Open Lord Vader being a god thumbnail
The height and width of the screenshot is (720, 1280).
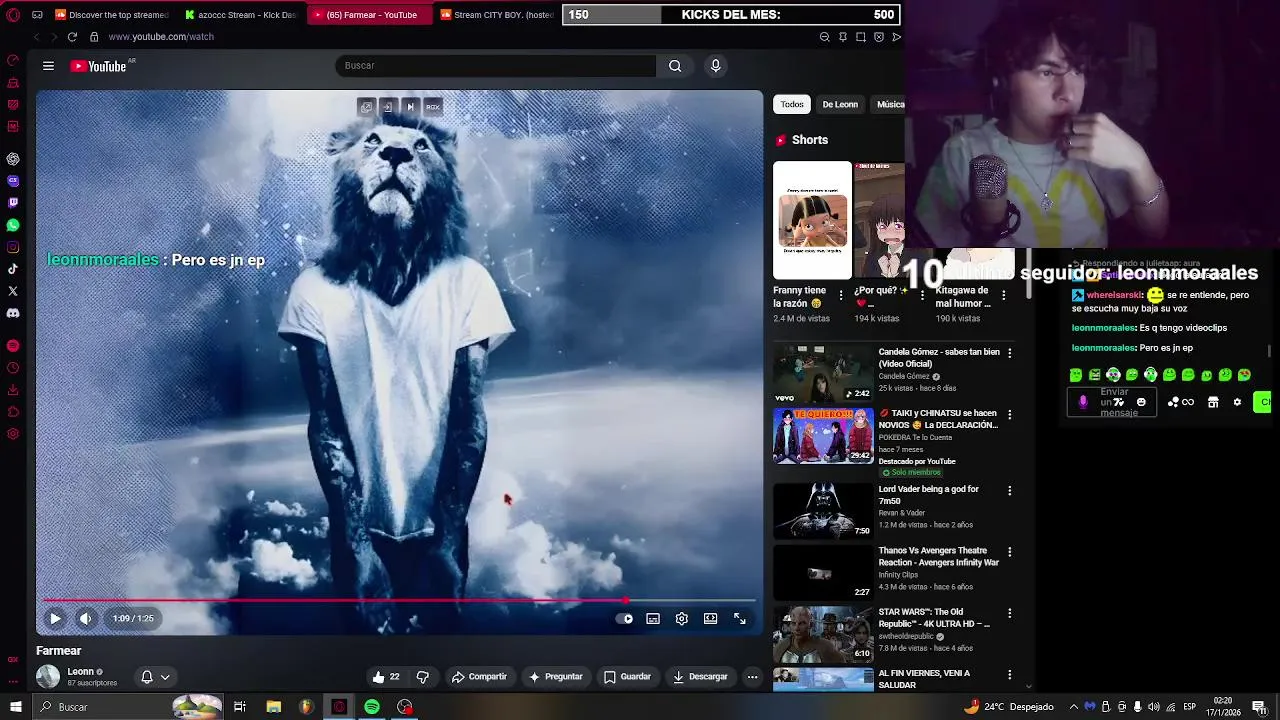click(823, 511)
